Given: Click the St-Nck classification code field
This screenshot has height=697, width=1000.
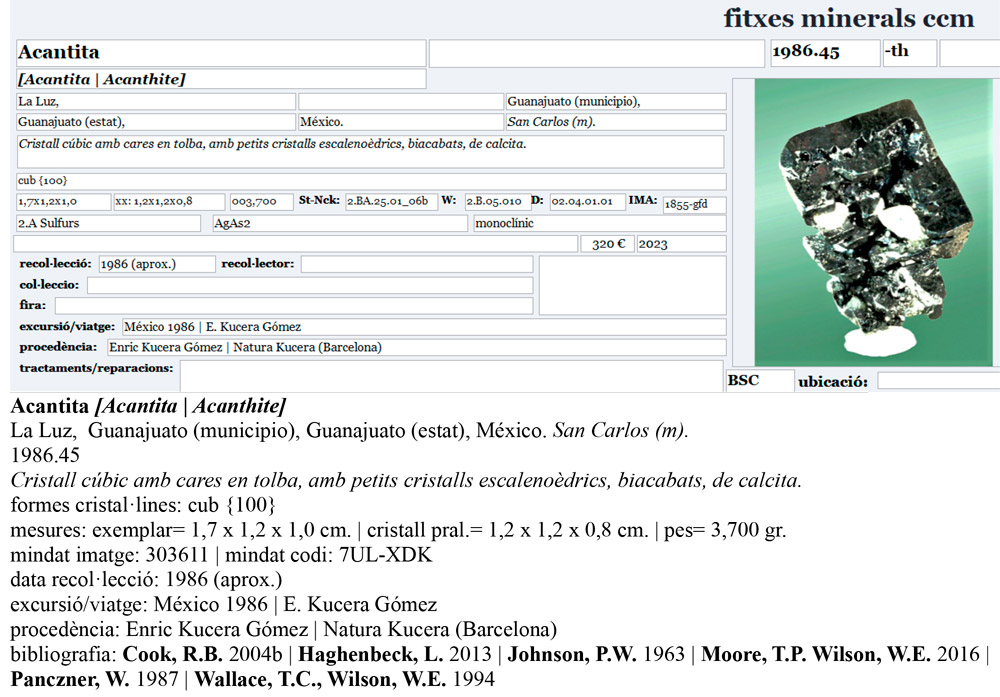Looking at the screenshot, I should 391,202.
